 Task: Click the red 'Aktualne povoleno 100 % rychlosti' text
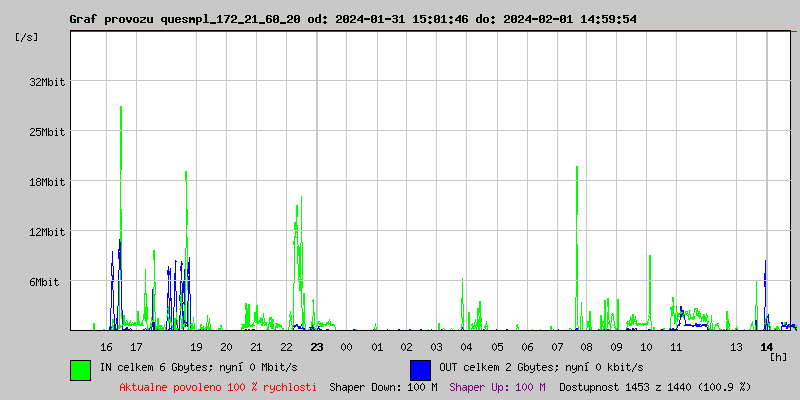218,386
